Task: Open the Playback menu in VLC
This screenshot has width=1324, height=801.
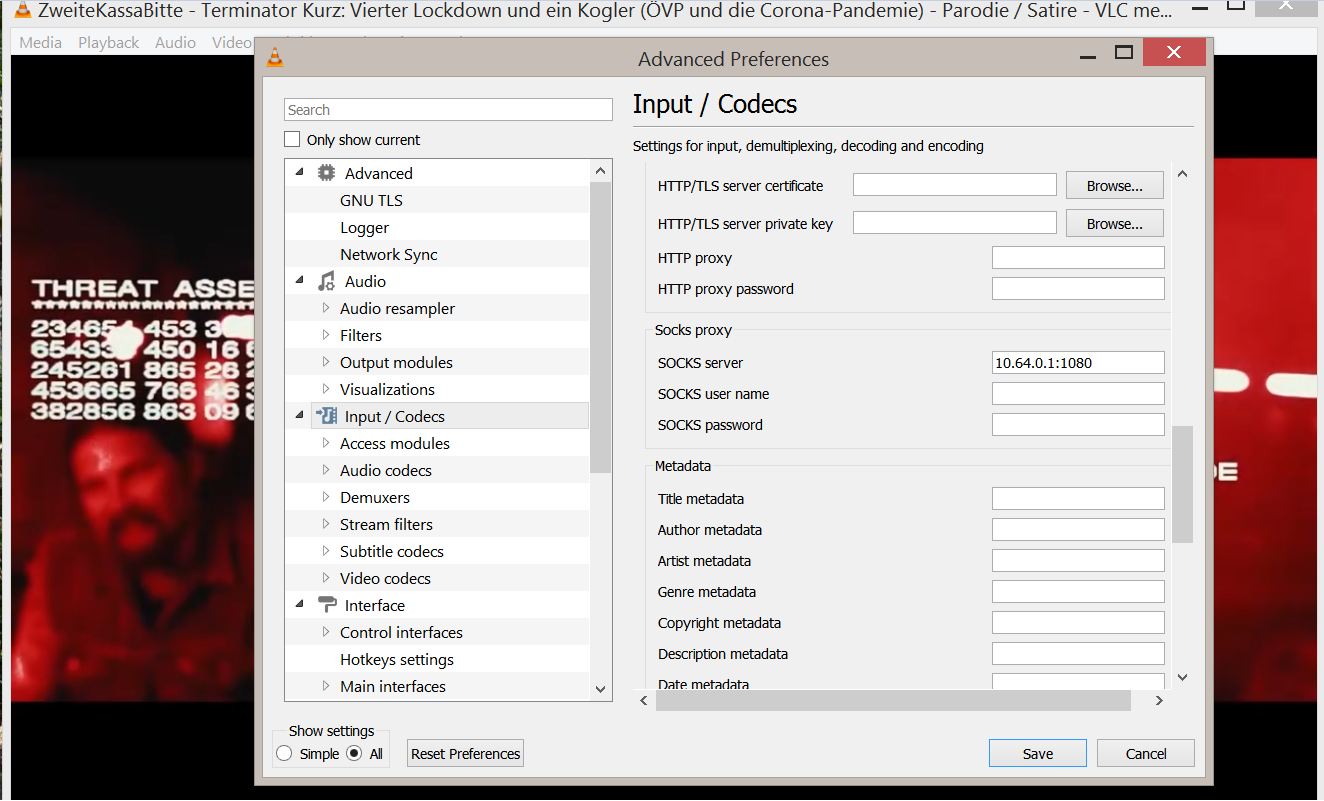Action: pos(109,42)
